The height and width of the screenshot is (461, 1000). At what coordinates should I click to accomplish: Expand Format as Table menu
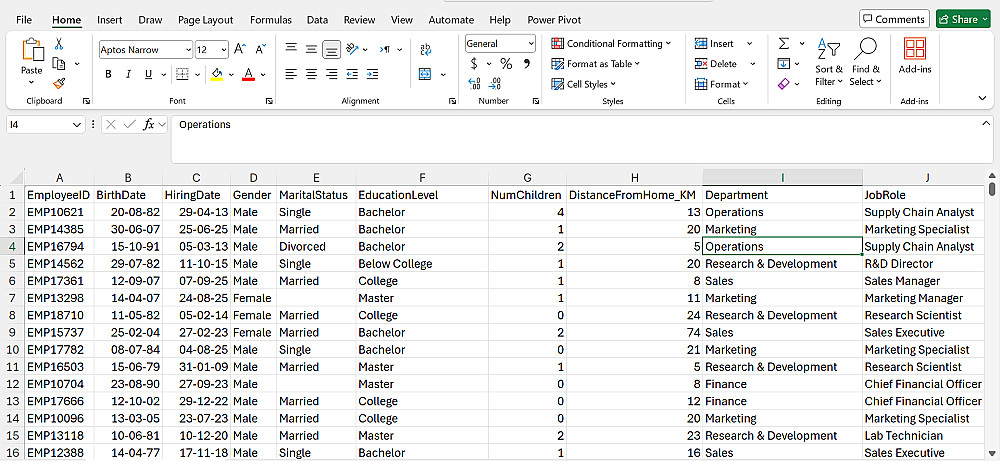[x=595, y=64]
